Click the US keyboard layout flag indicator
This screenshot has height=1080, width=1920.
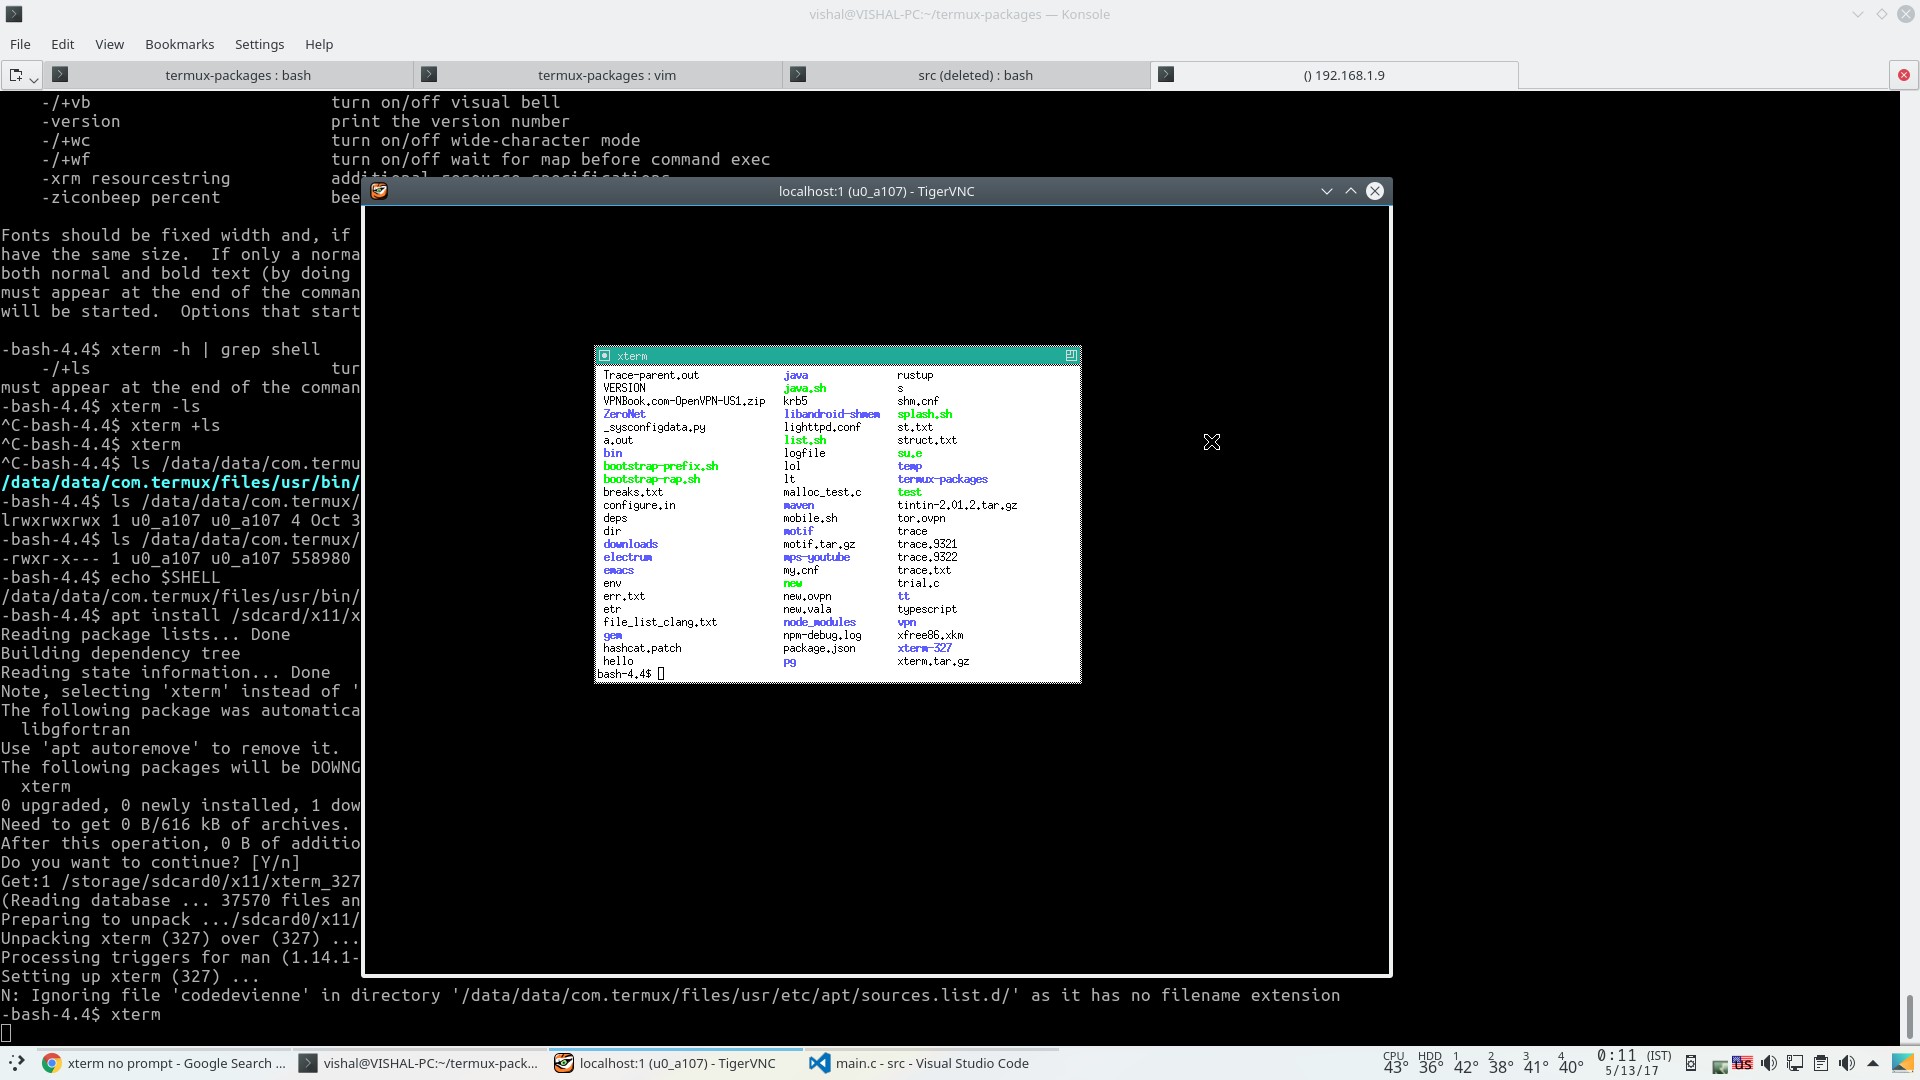[x=1742, y=1063]
